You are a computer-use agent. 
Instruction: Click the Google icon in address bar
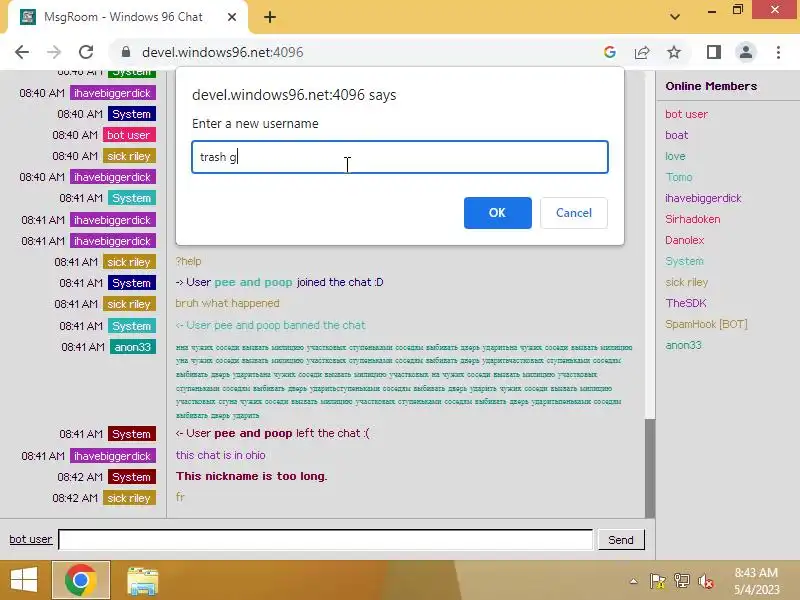pos(610,52)
